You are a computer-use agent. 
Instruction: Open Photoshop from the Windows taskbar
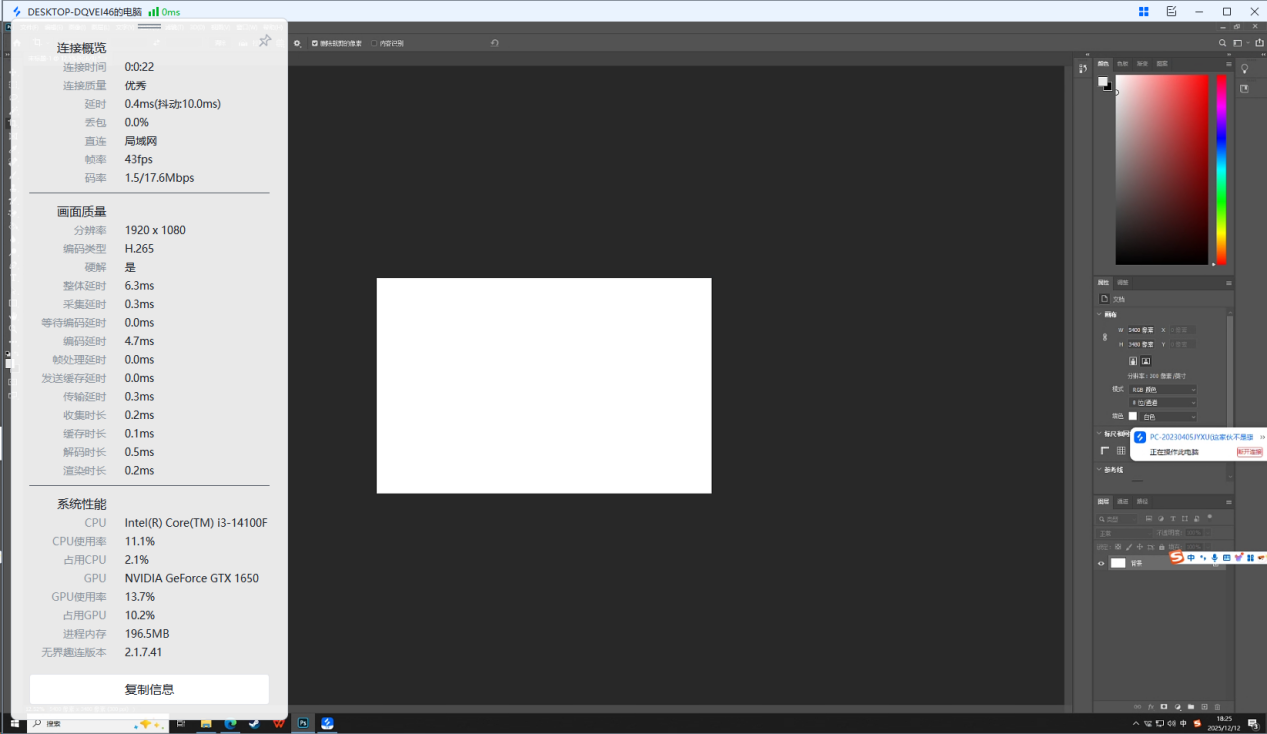302,723
